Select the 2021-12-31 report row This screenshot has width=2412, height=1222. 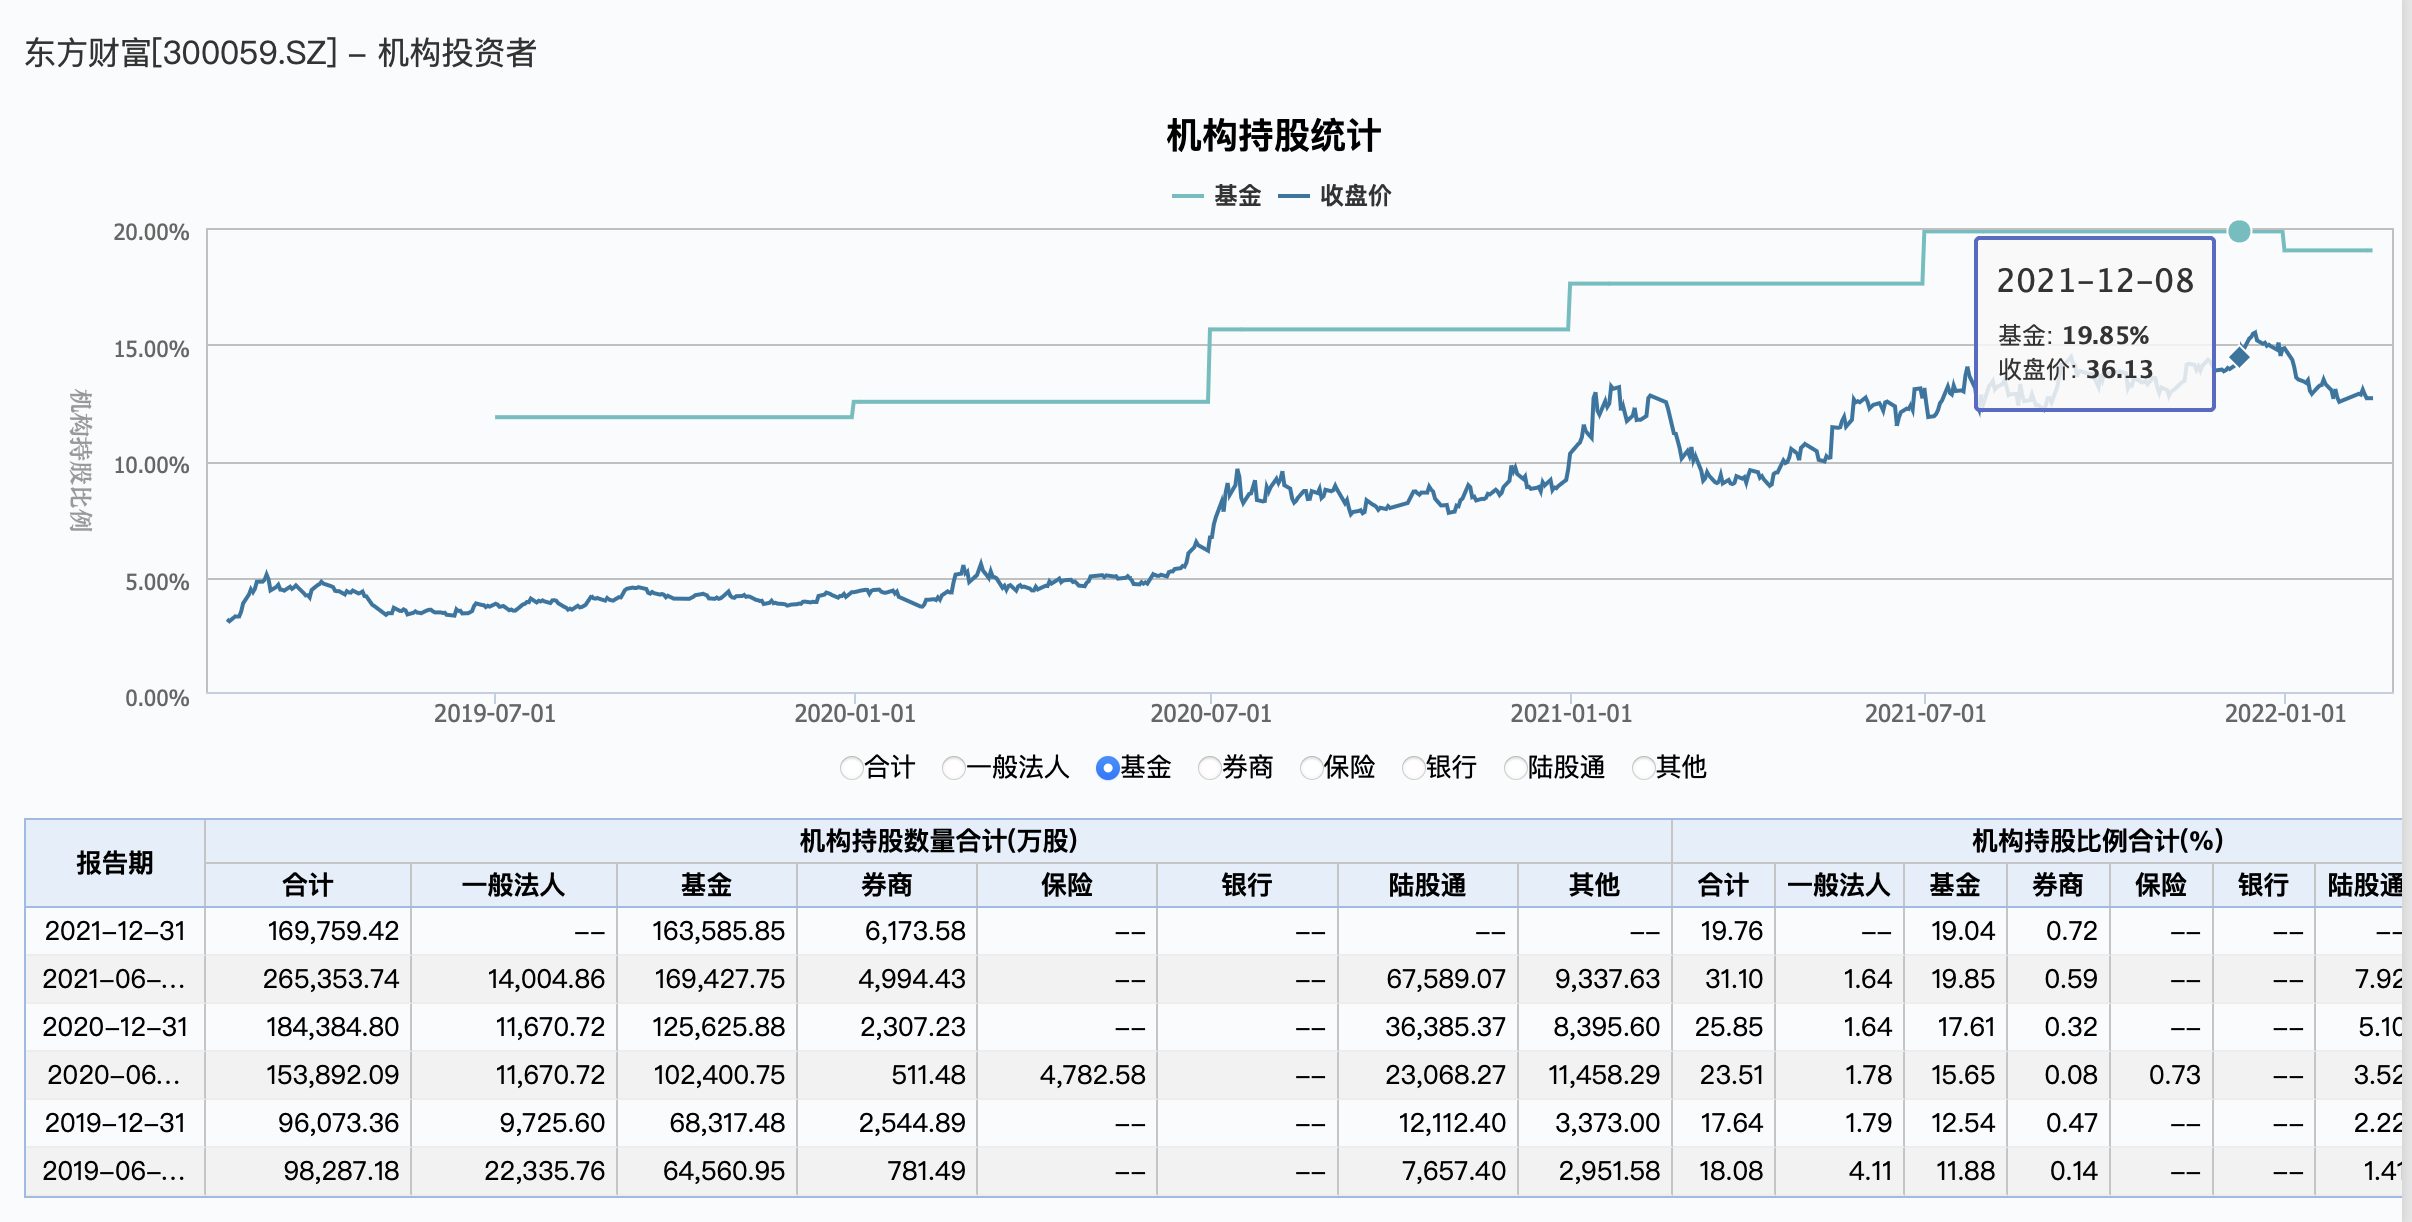pos(115,931)
